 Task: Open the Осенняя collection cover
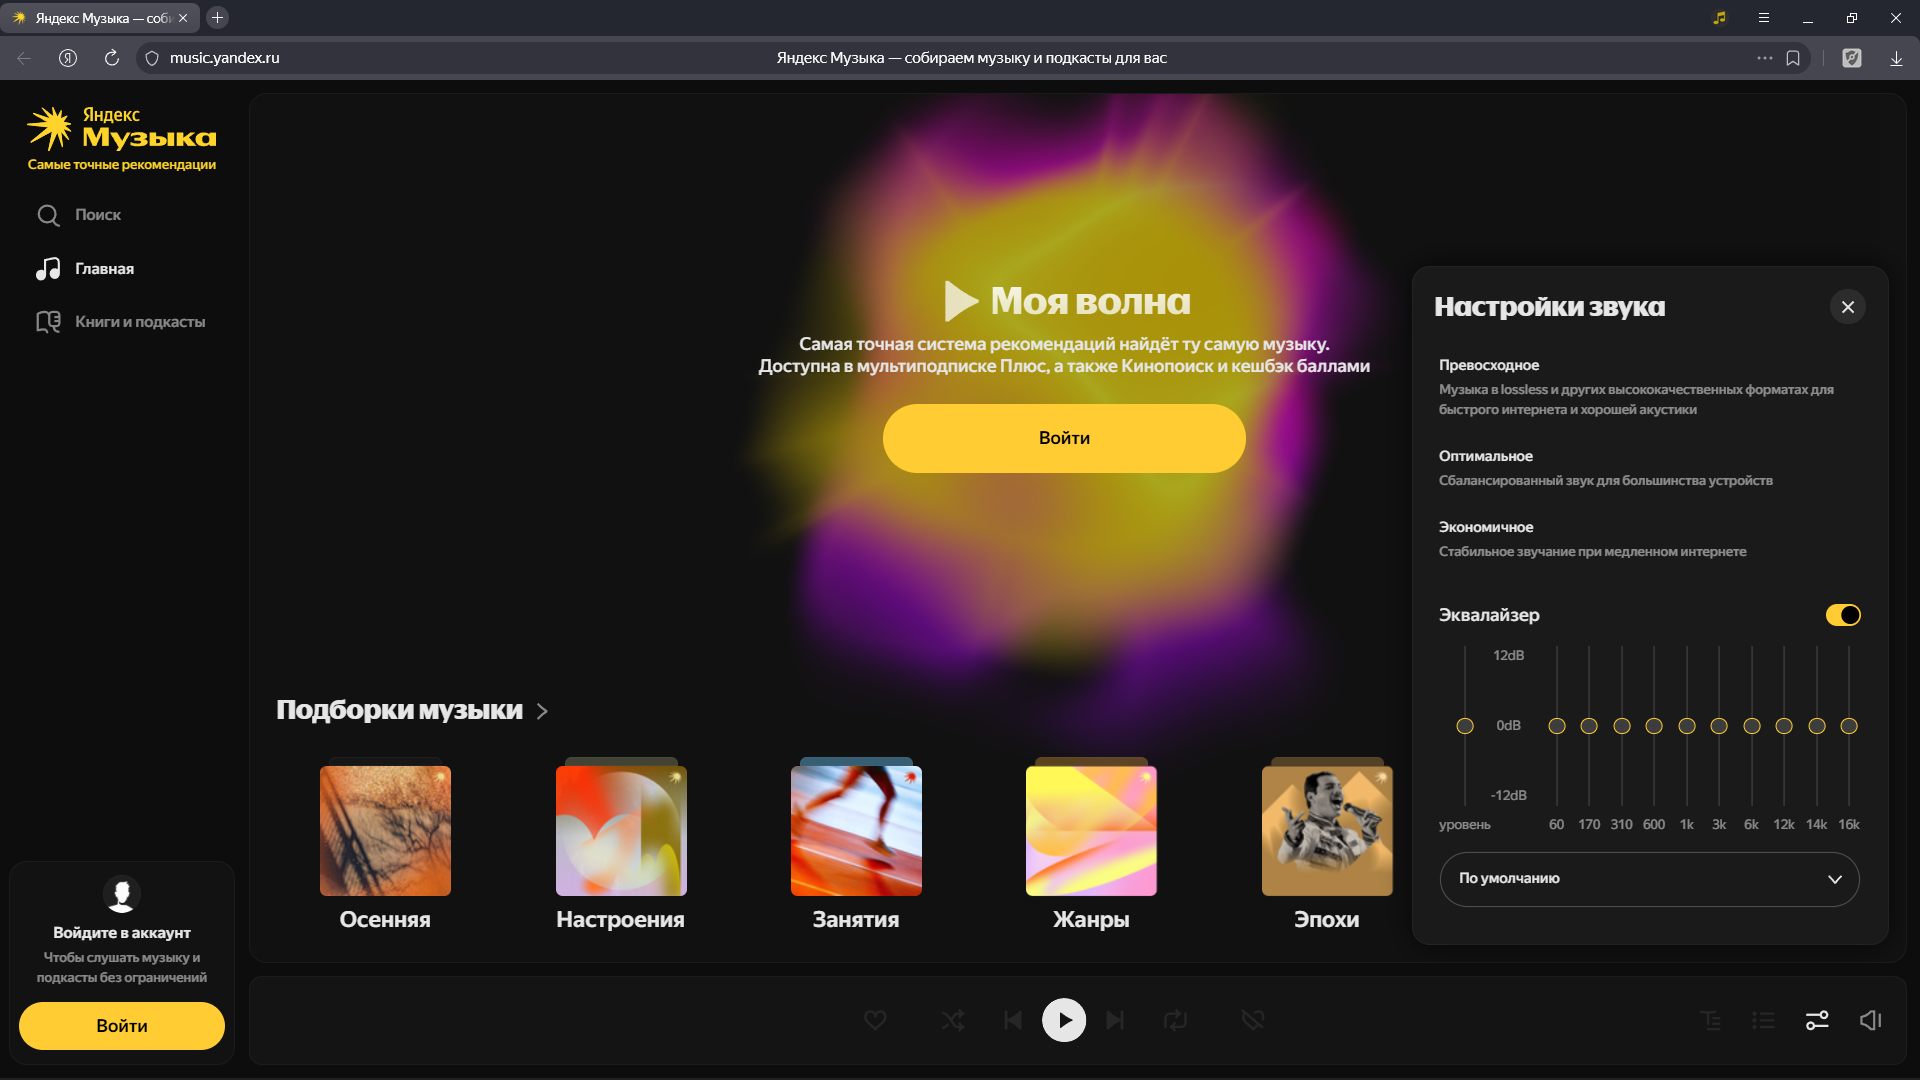tap(385, 831)
